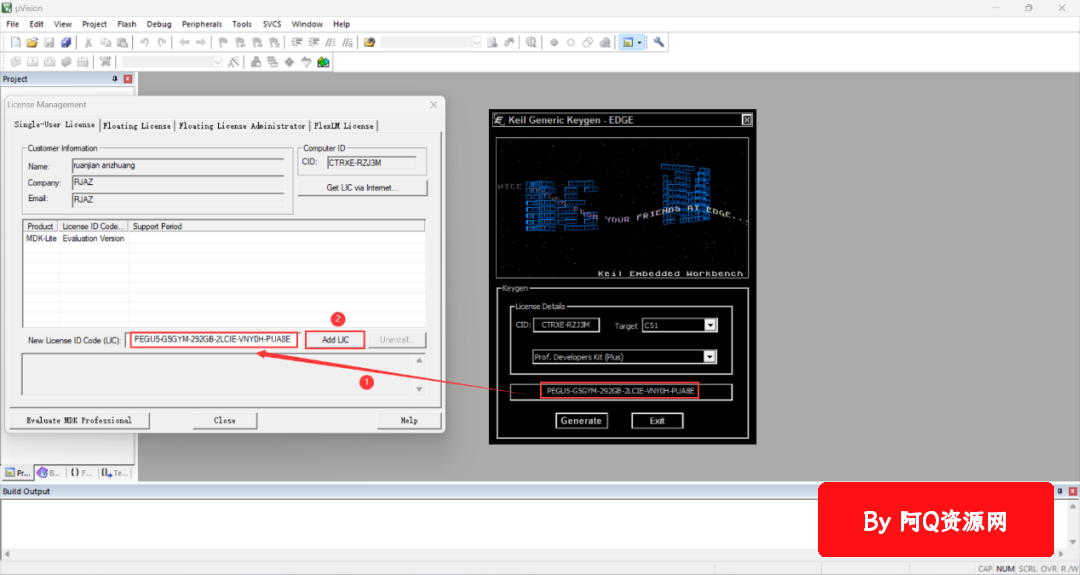1080x575 pixels.
Task: Click the Undo arrow icon
Action: tap(145, 43)
